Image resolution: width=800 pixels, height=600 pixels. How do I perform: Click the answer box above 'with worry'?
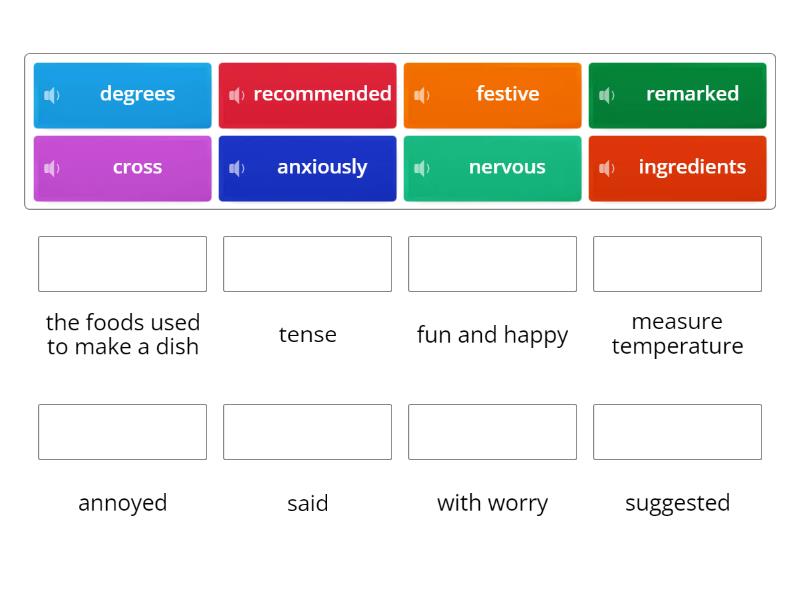coord(492,432)
